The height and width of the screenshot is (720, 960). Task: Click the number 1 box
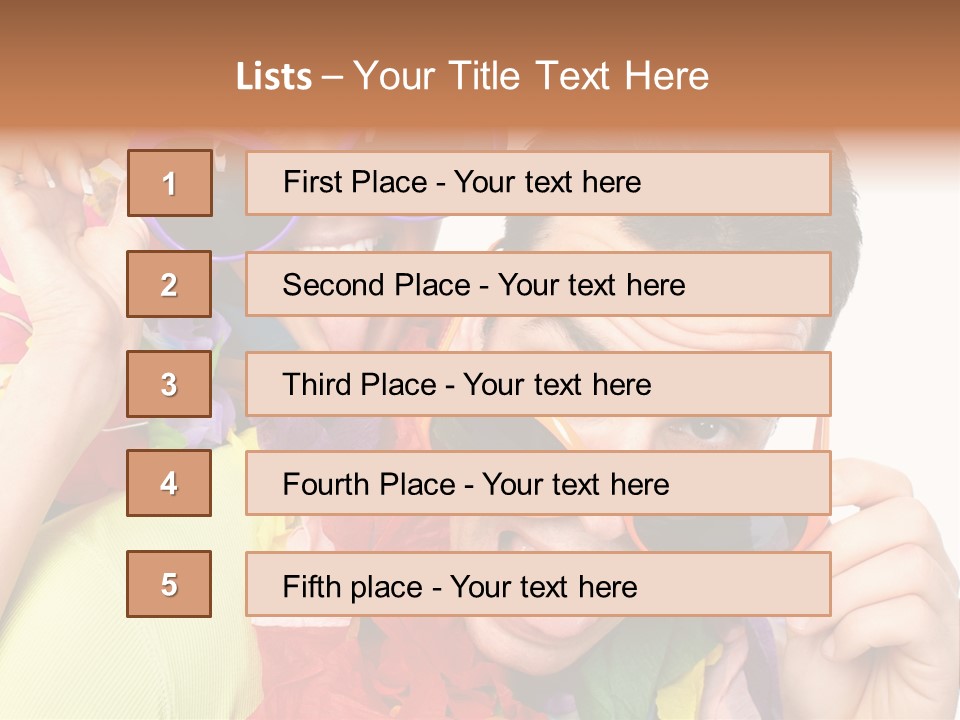pyautogui.click(x=170, y=183)
